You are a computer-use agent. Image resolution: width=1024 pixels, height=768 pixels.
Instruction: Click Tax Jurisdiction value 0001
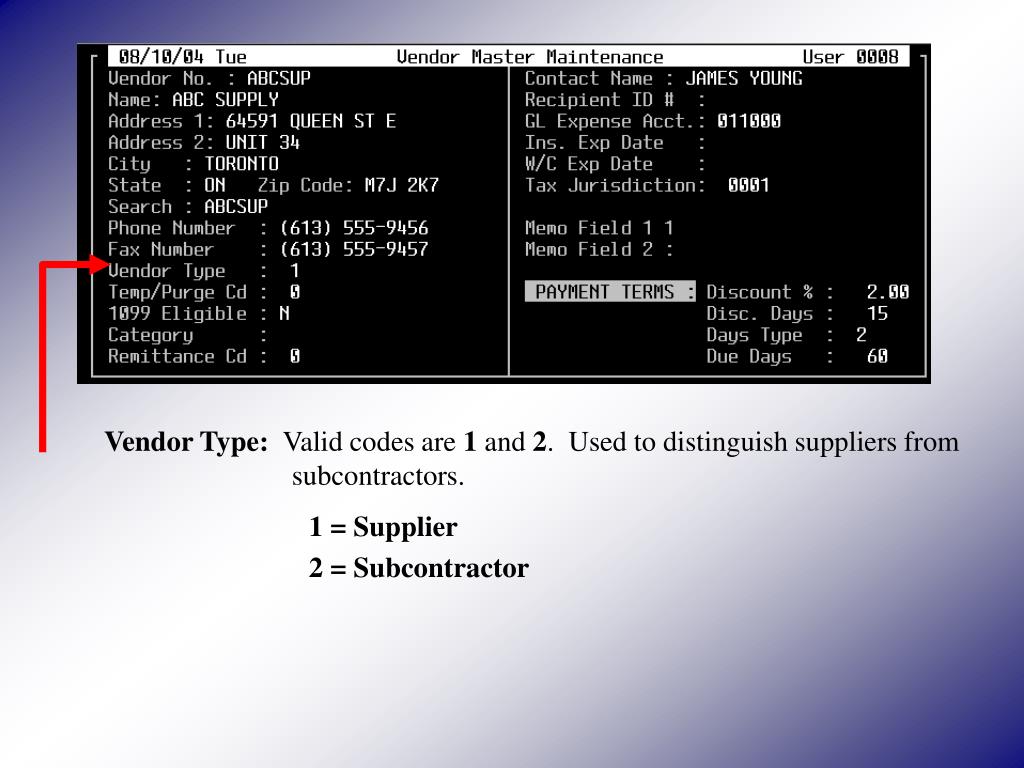748,185
